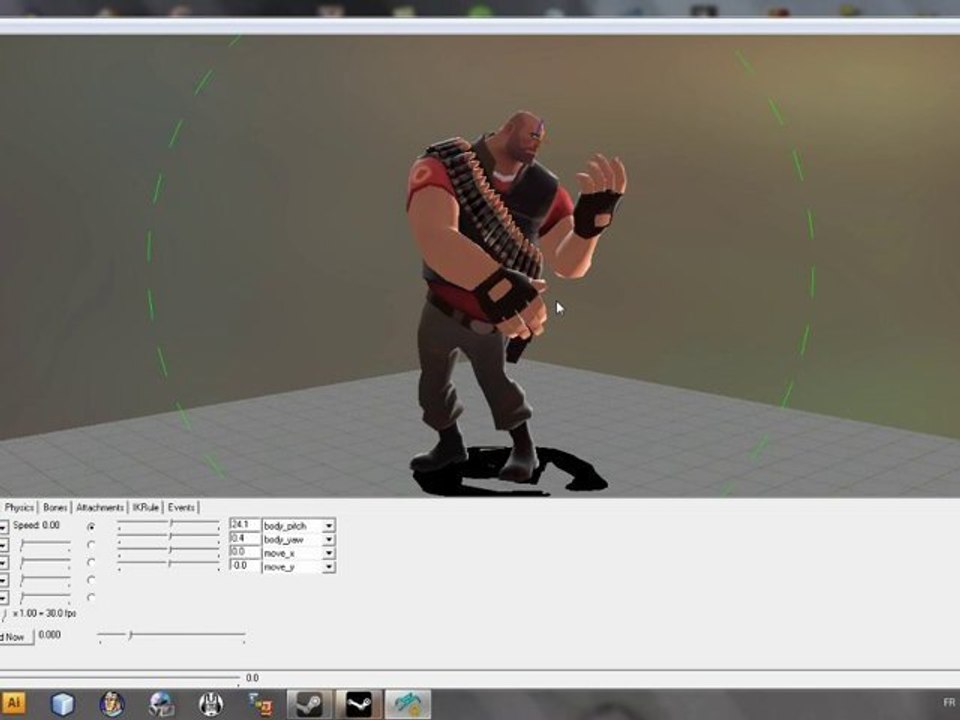Screen dimensions: 960x720
Task: Switch to the Events tab
Action: point(181,508)
